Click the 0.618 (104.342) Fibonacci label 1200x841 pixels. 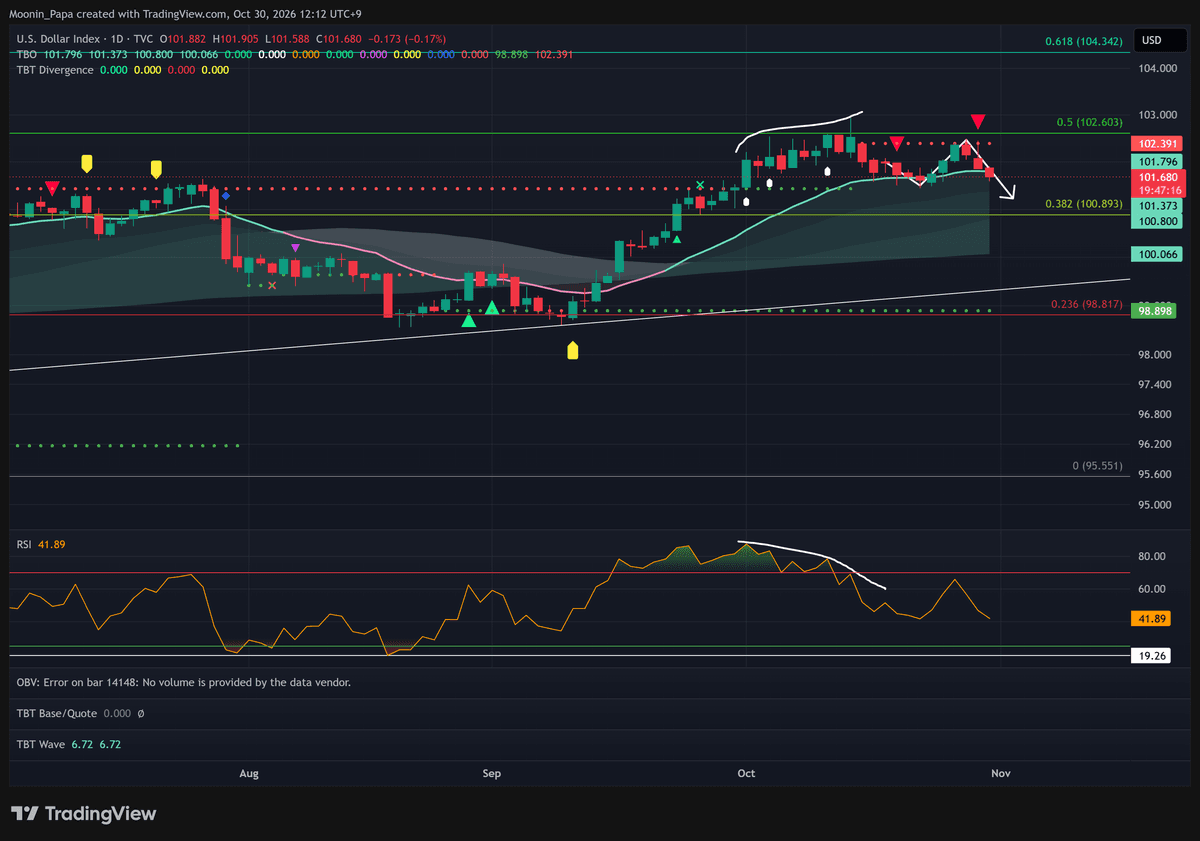point(1085,41)
